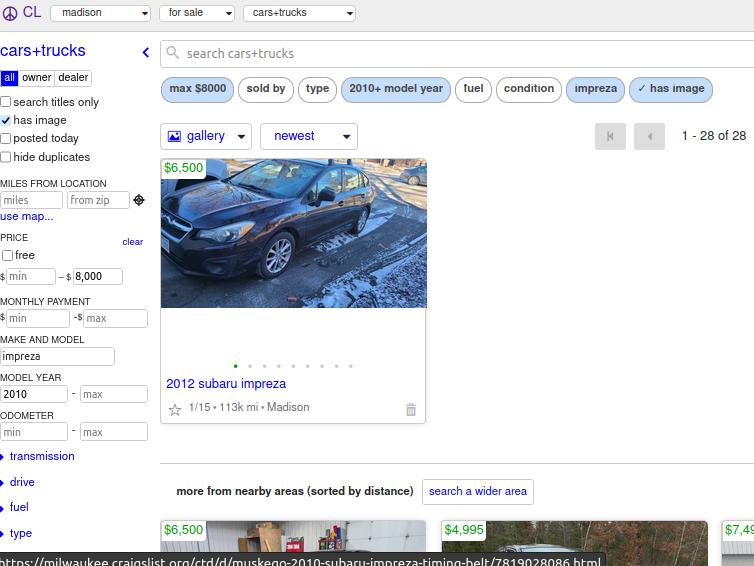Click the 2010+ model year filter chip
The width and height of the screenshot is (754, 566).
(396, 89)
